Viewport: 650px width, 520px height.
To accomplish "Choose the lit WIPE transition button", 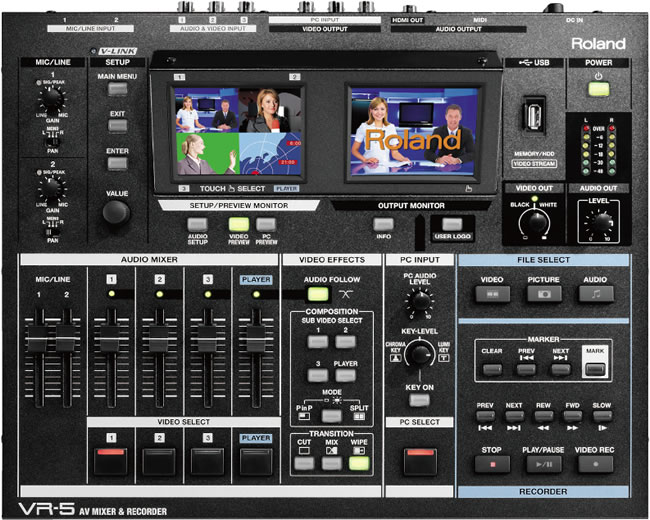I will point(359,463).
